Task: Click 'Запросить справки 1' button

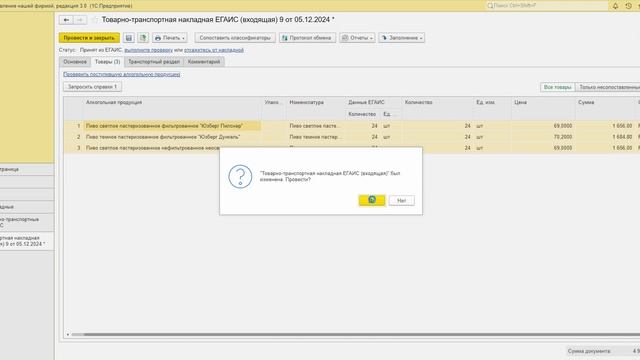Action: [92, 87]
